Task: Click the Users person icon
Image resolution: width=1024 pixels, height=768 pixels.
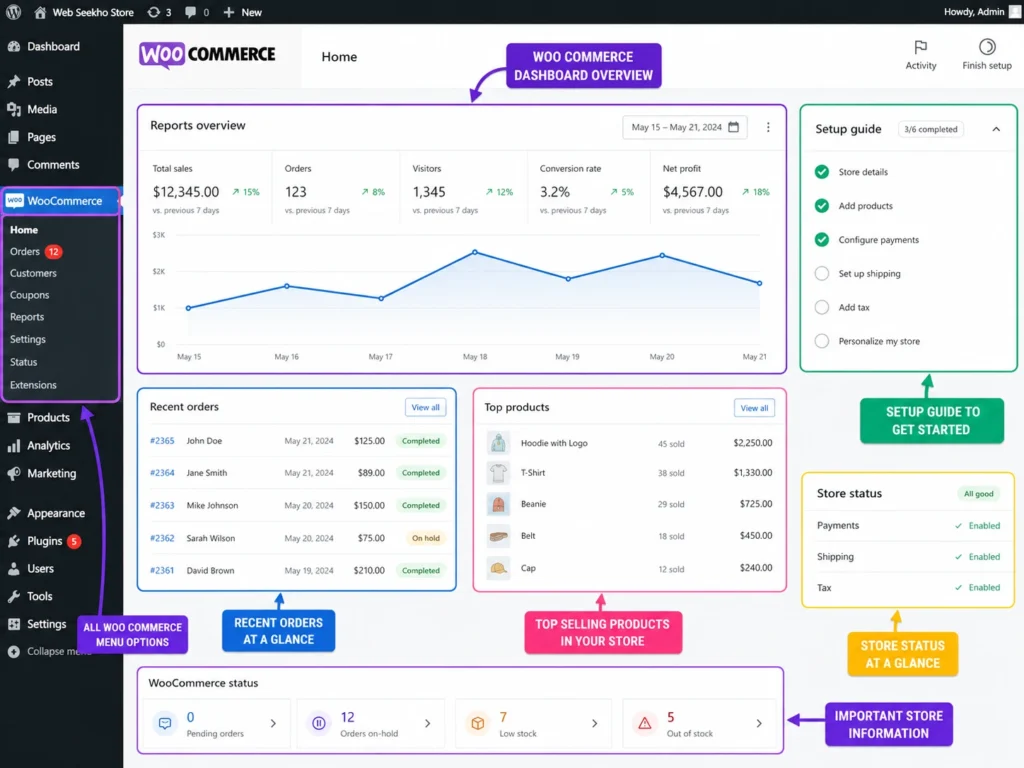Action: (x=14, y=569)
